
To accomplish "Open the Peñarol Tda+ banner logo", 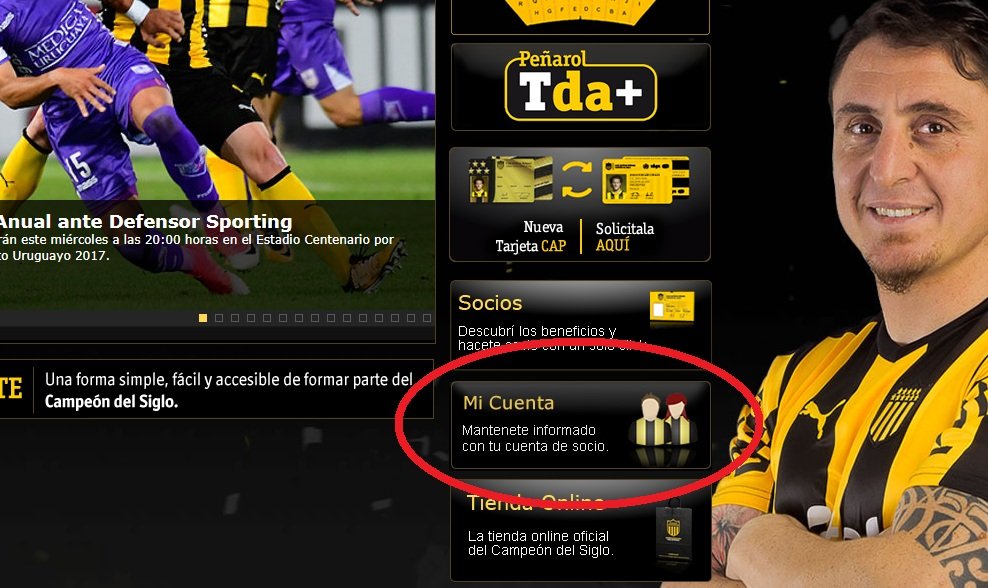I will point(580,86).
